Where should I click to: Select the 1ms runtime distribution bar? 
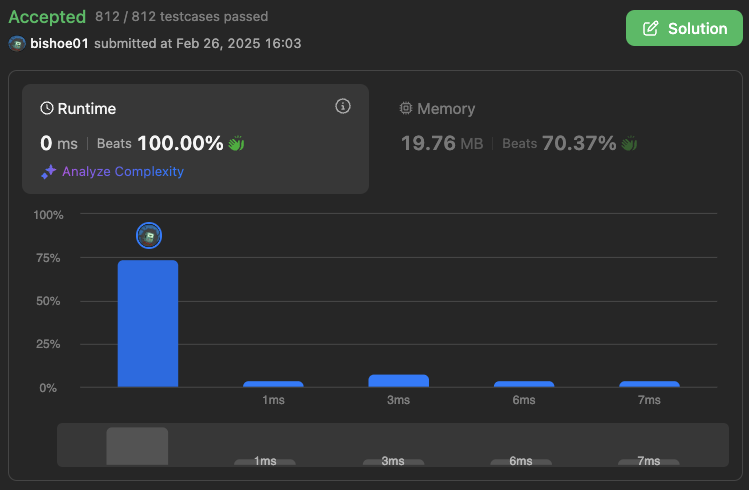point(273,384)
